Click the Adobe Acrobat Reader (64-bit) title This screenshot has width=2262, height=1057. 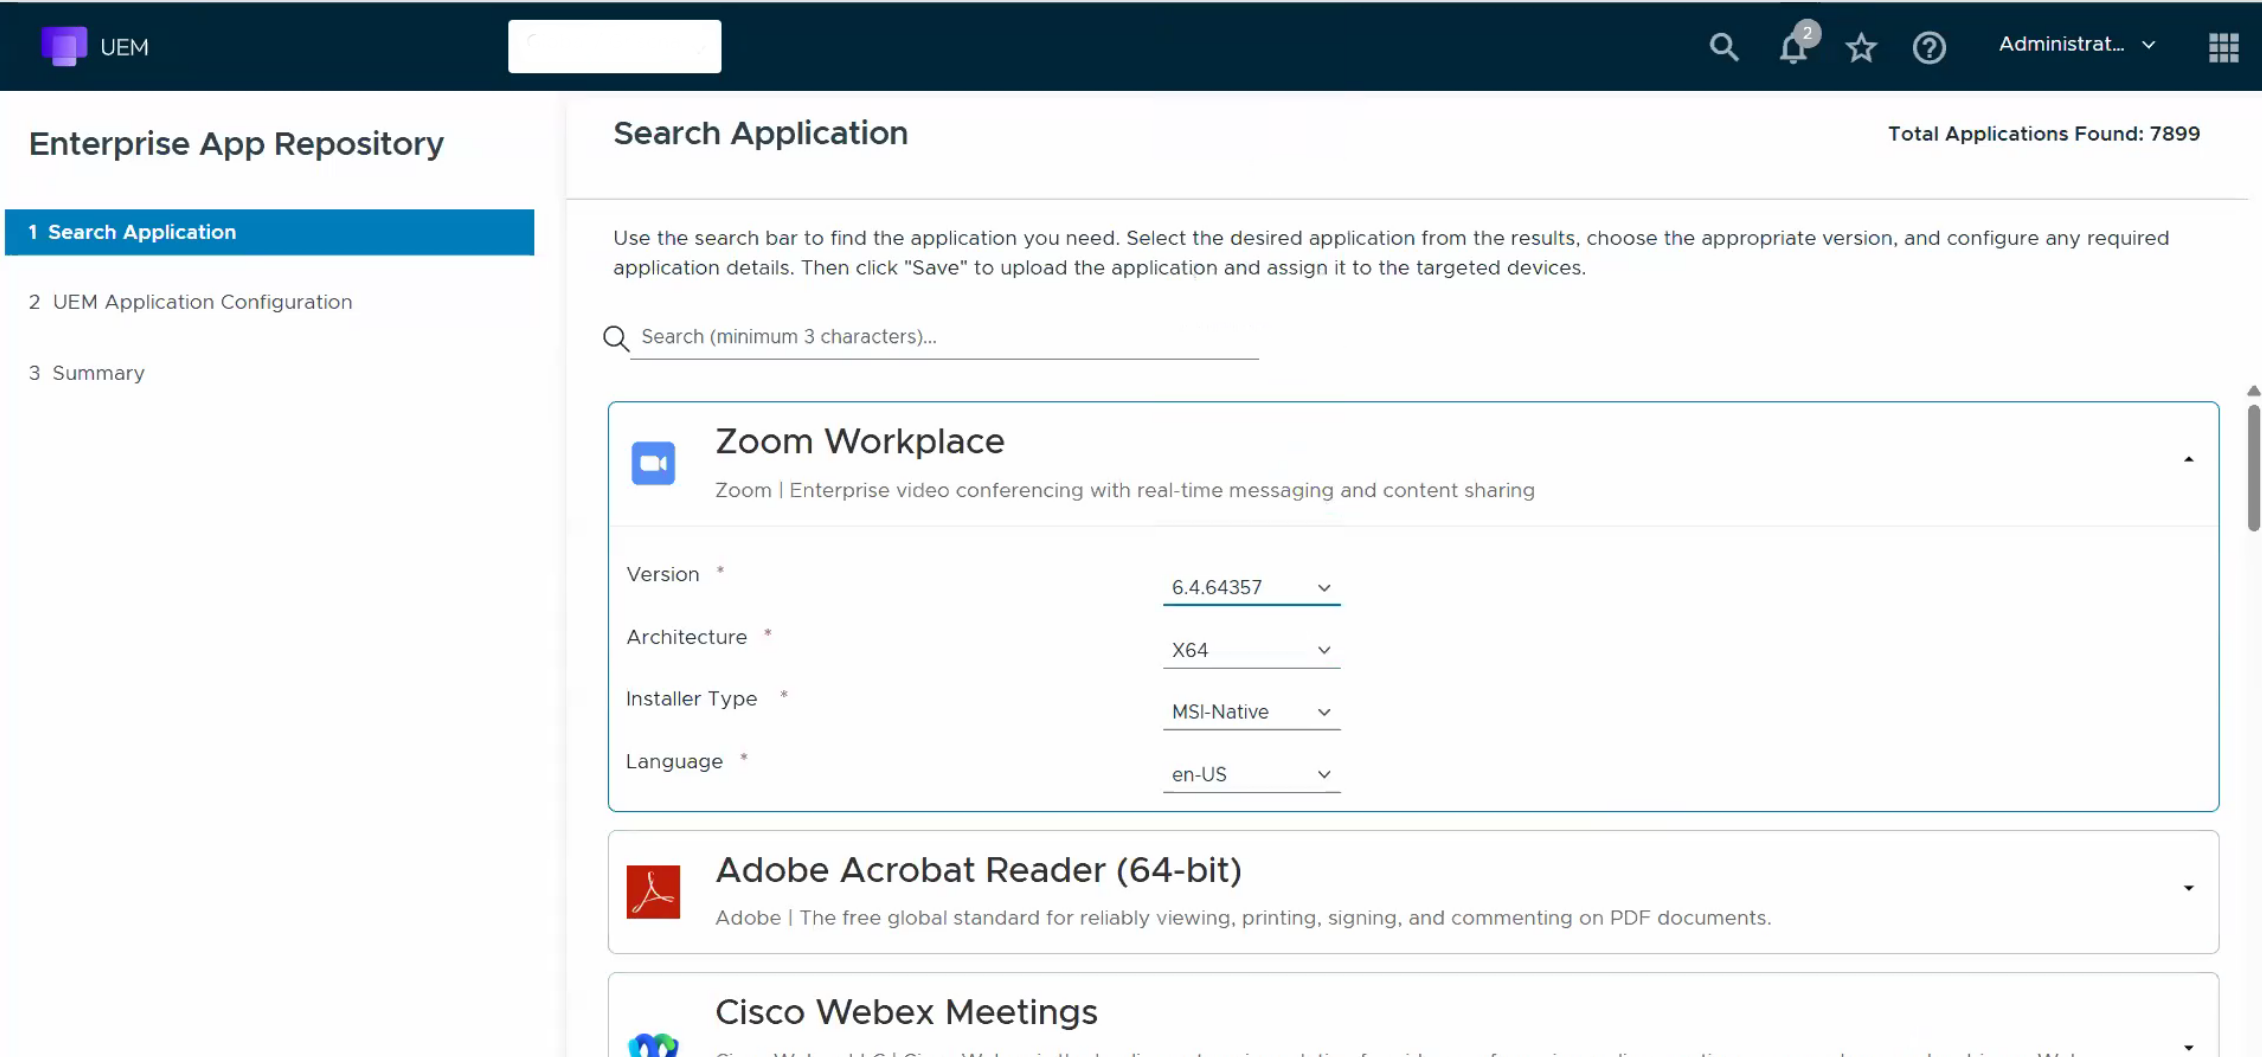pyautogui.click(x=978, y=870)
